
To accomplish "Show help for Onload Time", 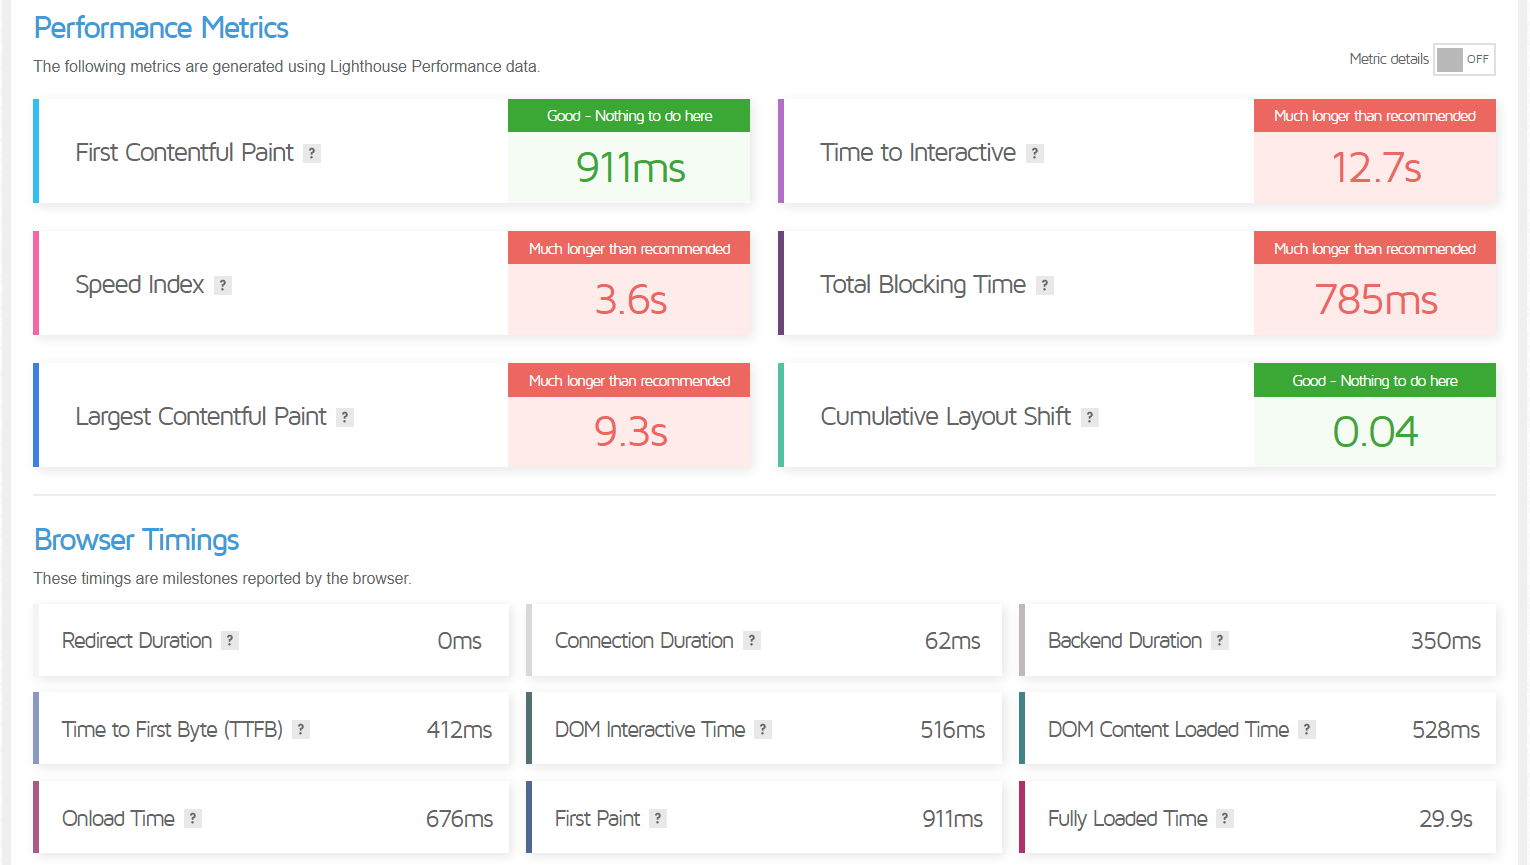I will pos(193,819).
